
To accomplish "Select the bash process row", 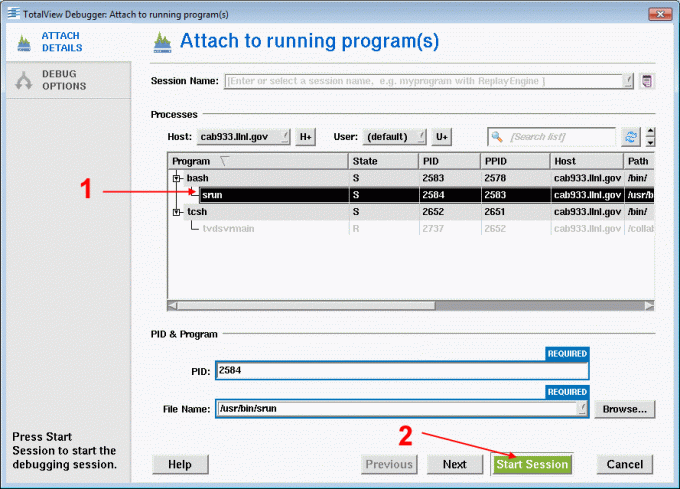I will click(x=411, y=178).
